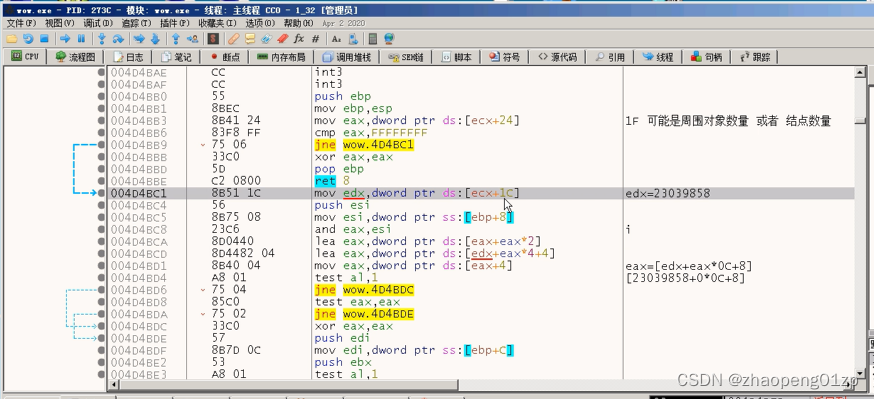Toggle breakpoint dot at address 004D4BC8
The width and height of the screenshot is (874, 399).
pyautogui.click(x=101, y=229)
